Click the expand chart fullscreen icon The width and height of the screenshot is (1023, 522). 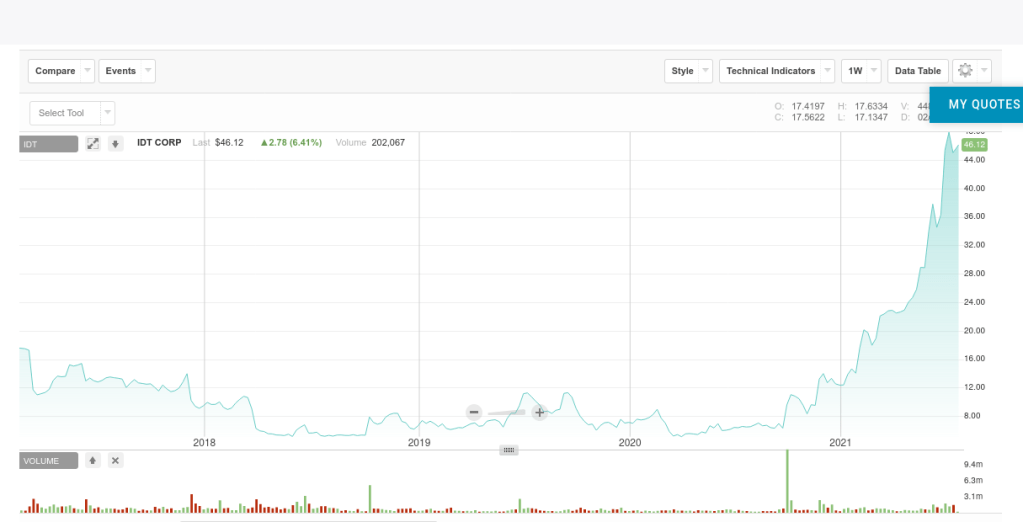(x=93, y=144)
